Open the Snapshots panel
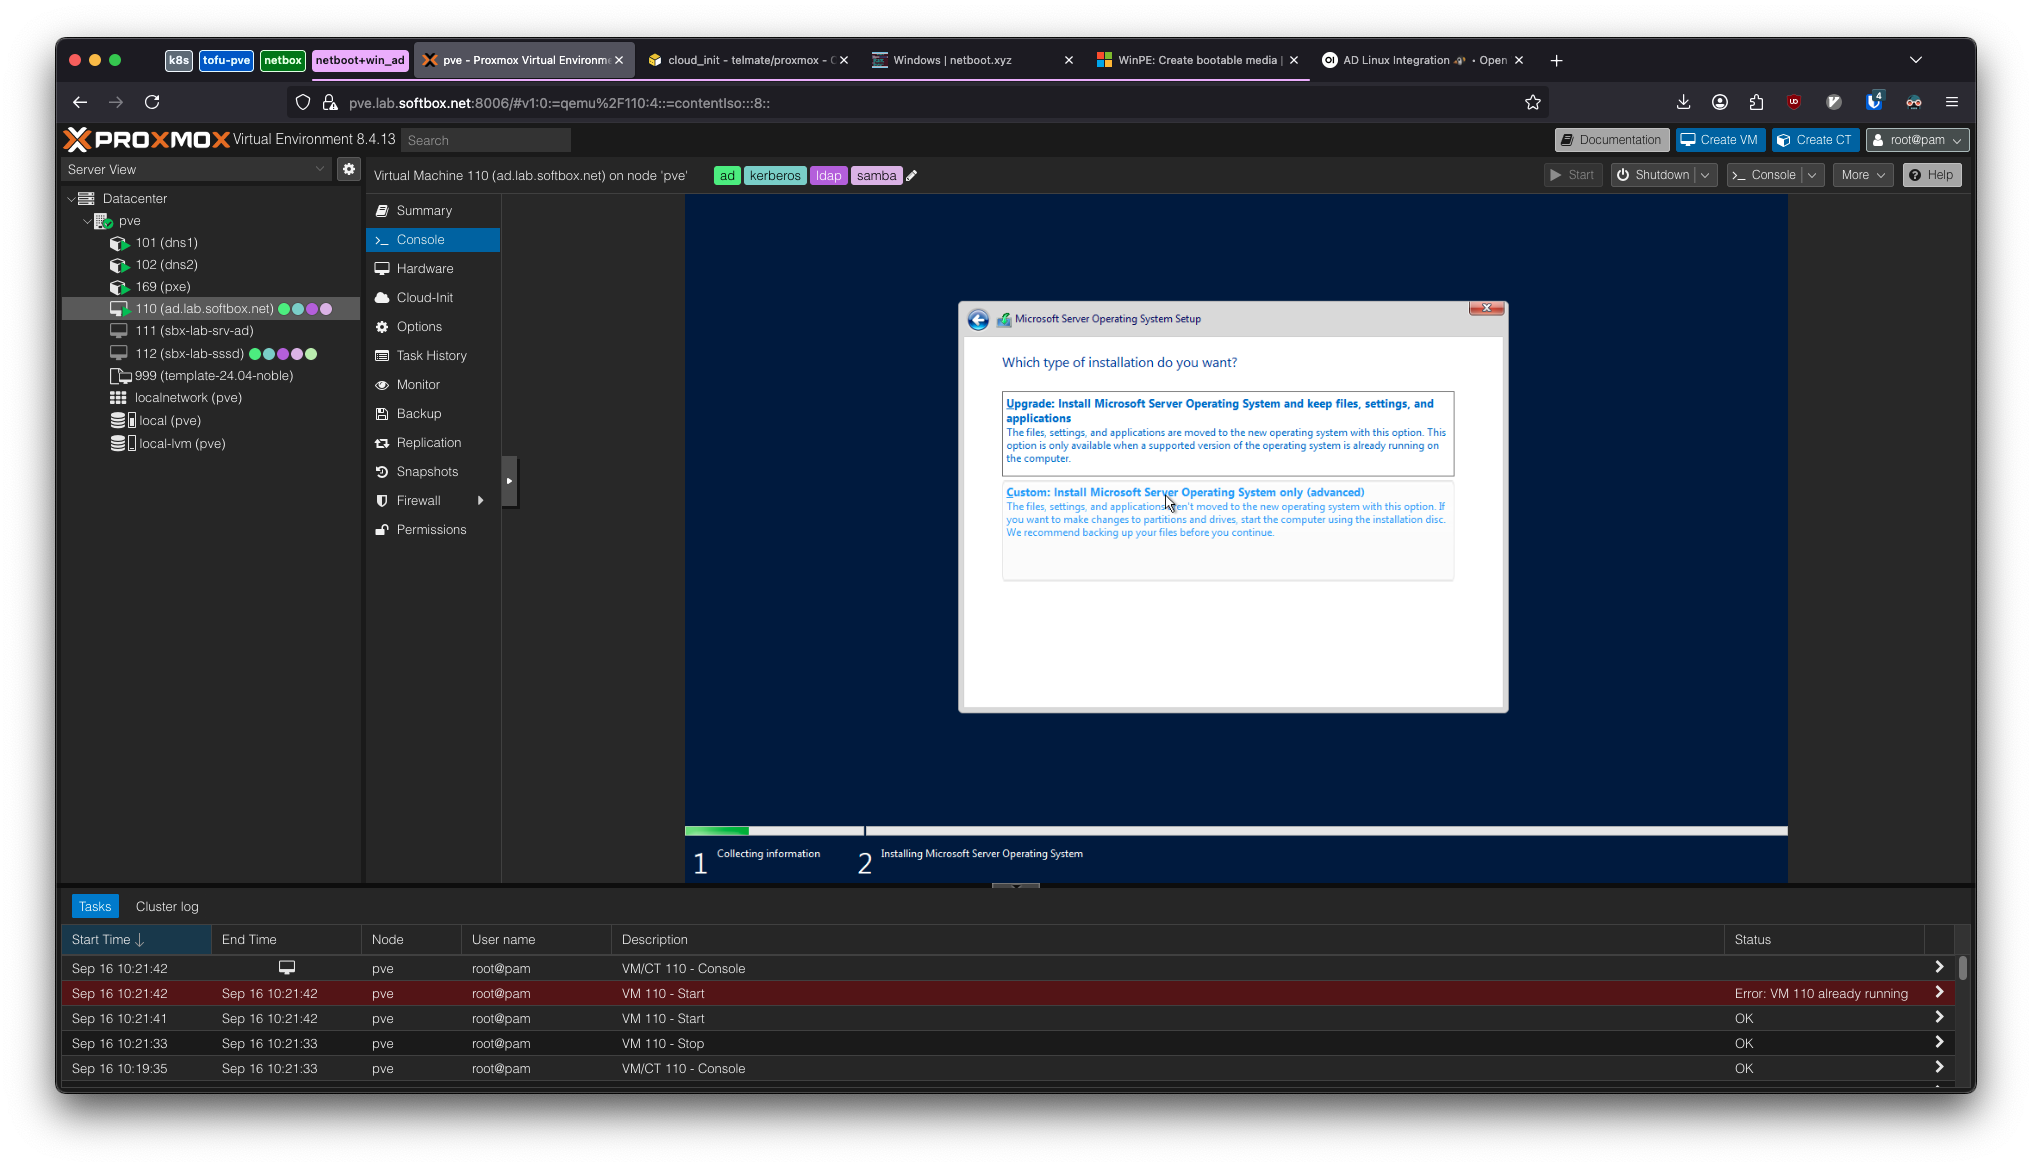 (x=427, y=471)
